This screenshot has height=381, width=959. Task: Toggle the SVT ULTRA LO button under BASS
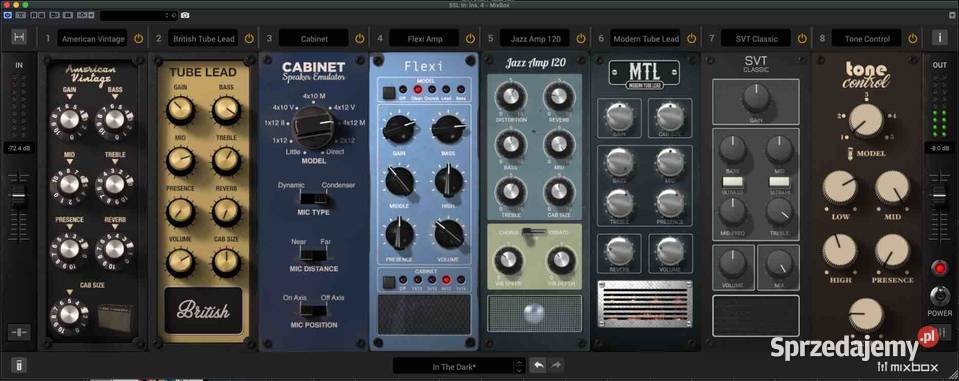point(732,181)
